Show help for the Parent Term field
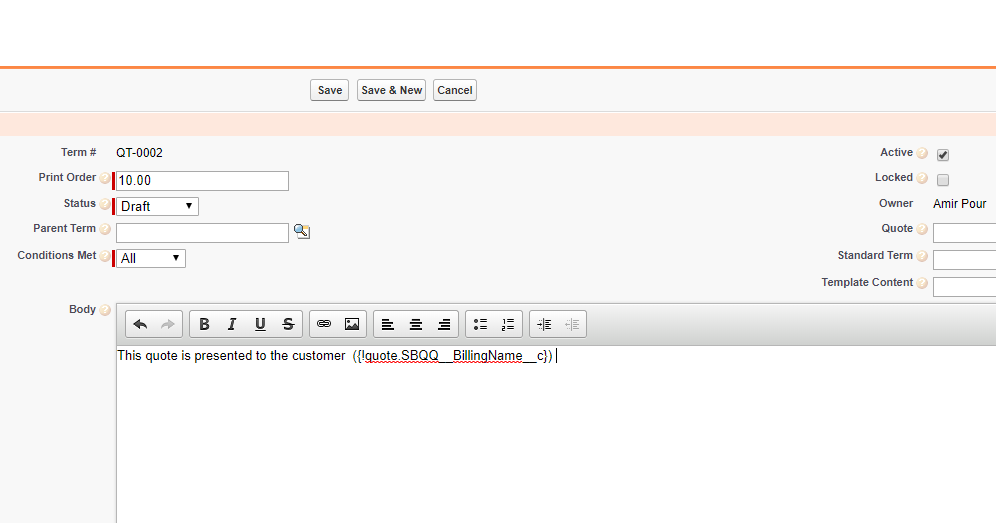This screenshot has width=996, height=523. point(105,229)
